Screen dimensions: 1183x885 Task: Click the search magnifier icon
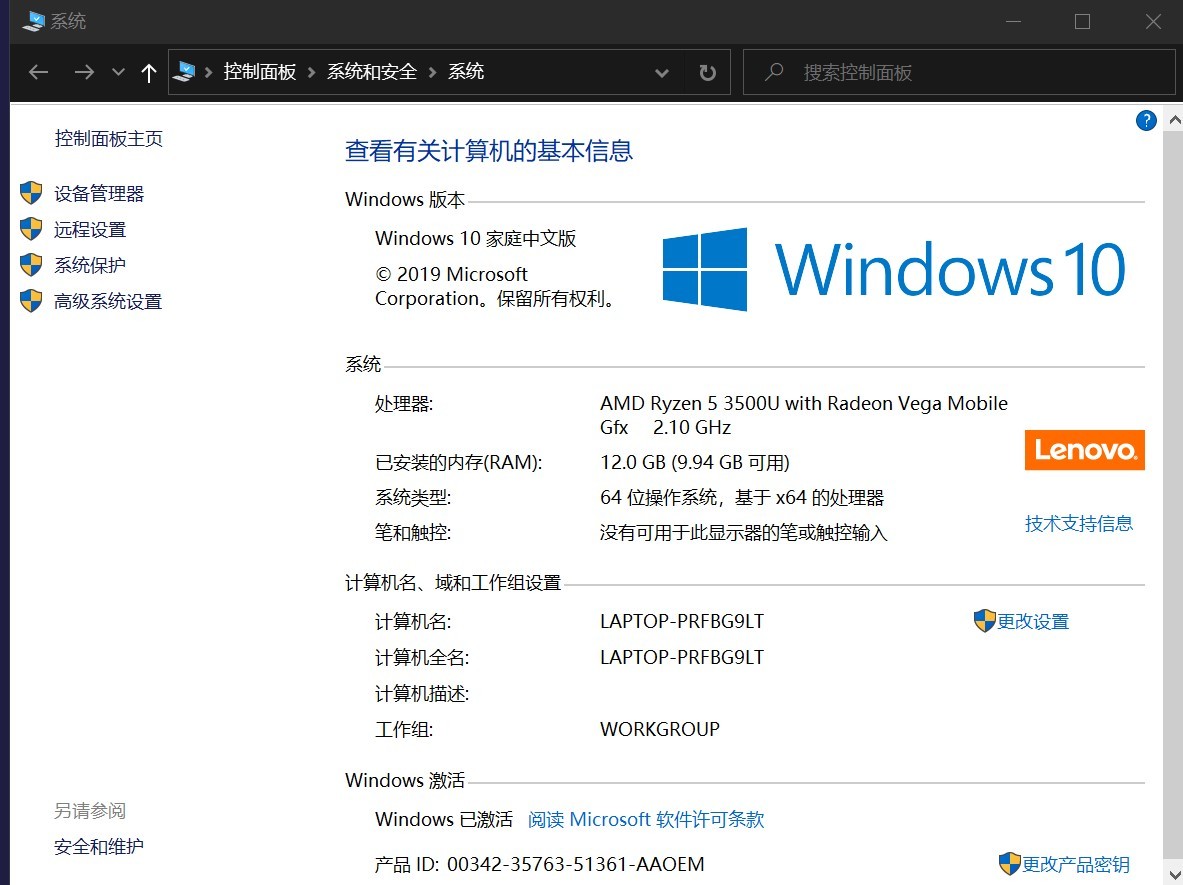(x=773, y=72)
